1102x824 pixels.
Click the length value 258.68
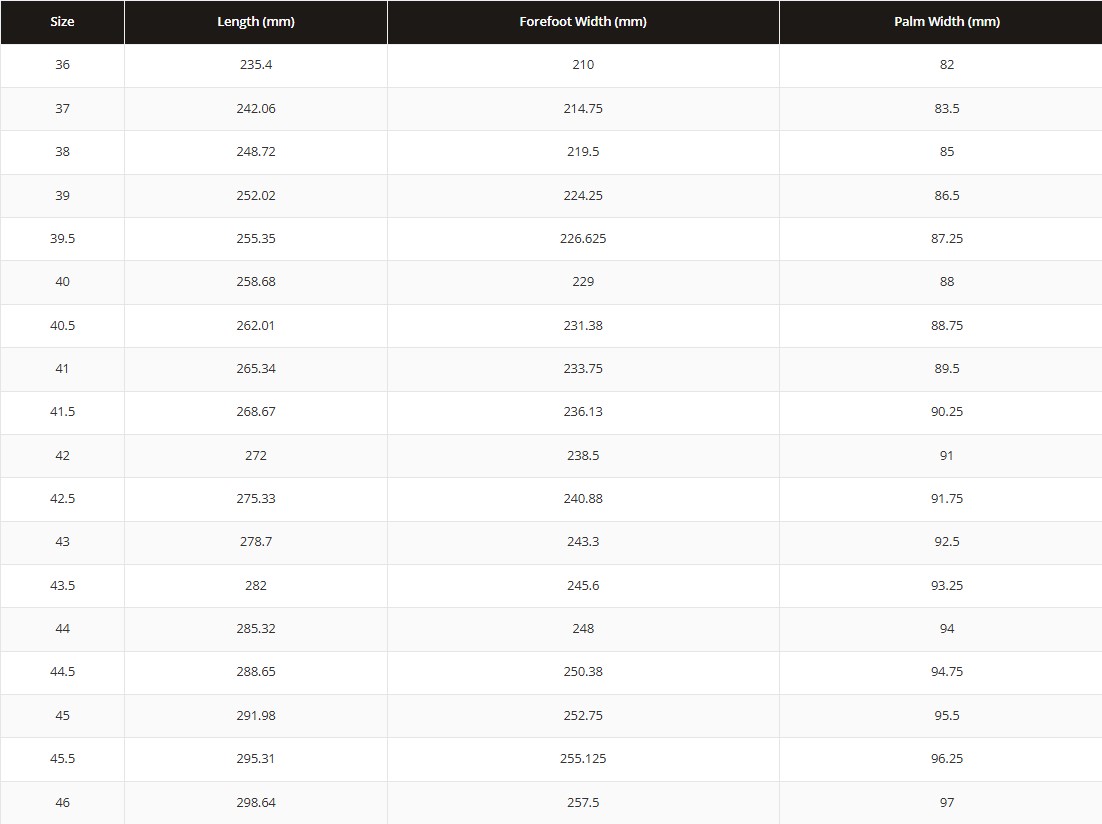pos(256,282)
